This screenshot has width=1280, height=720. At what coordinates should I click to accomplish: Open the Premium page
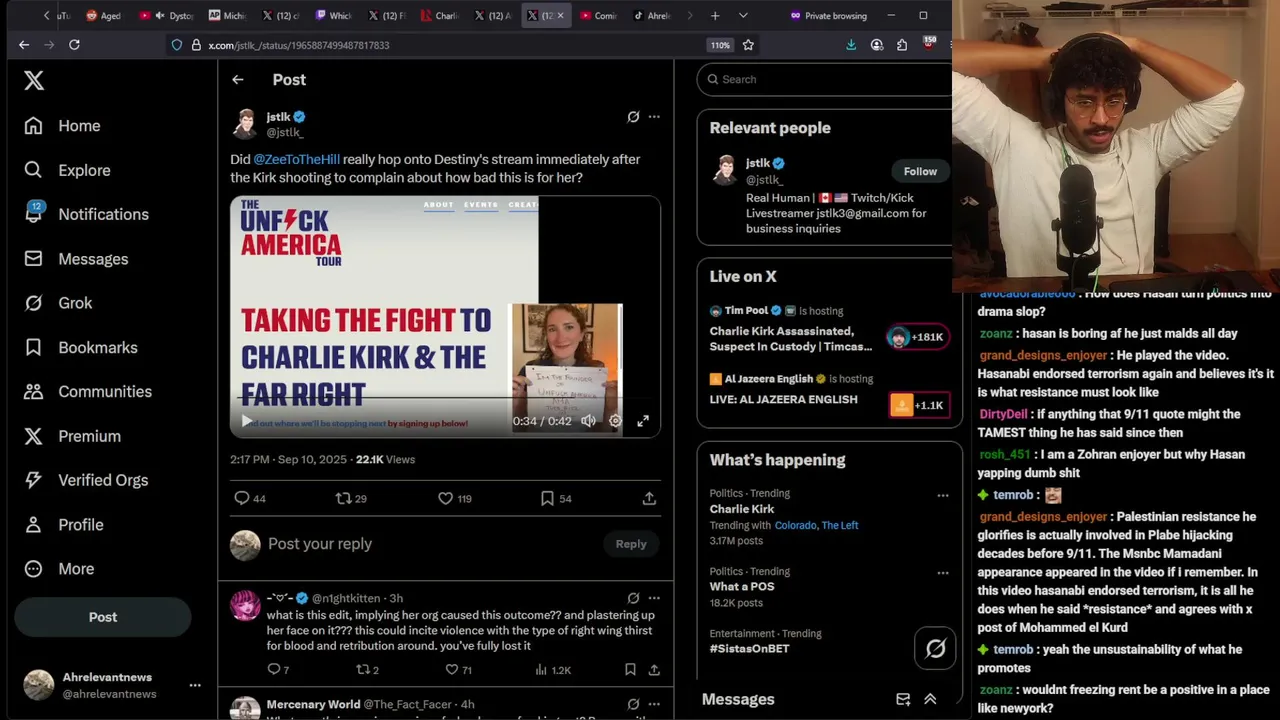(x=72, y=436)
